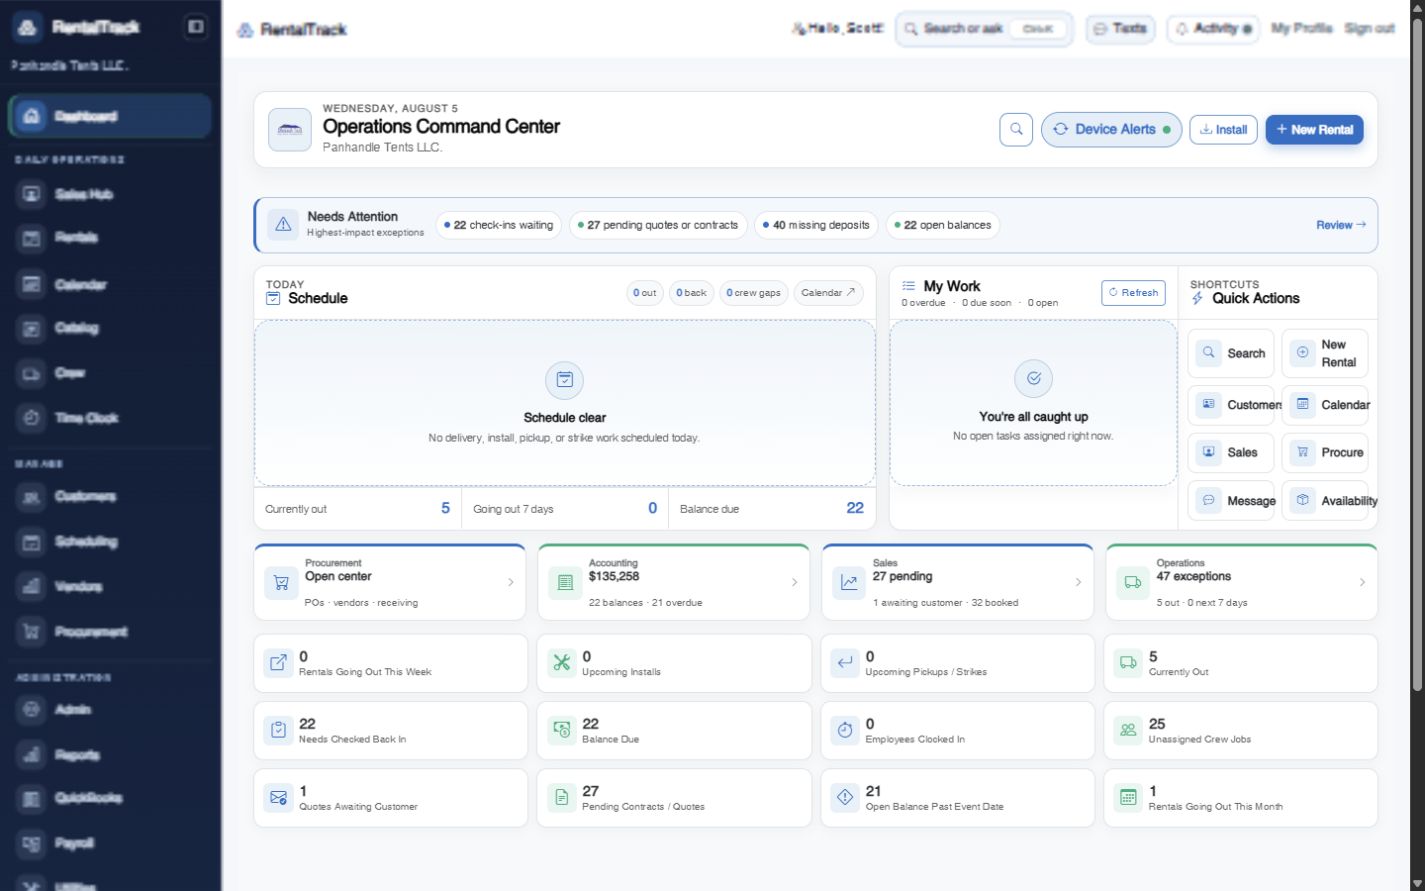
Task: Expand the Sales 27 pending card chevron
Action: 1078,582
